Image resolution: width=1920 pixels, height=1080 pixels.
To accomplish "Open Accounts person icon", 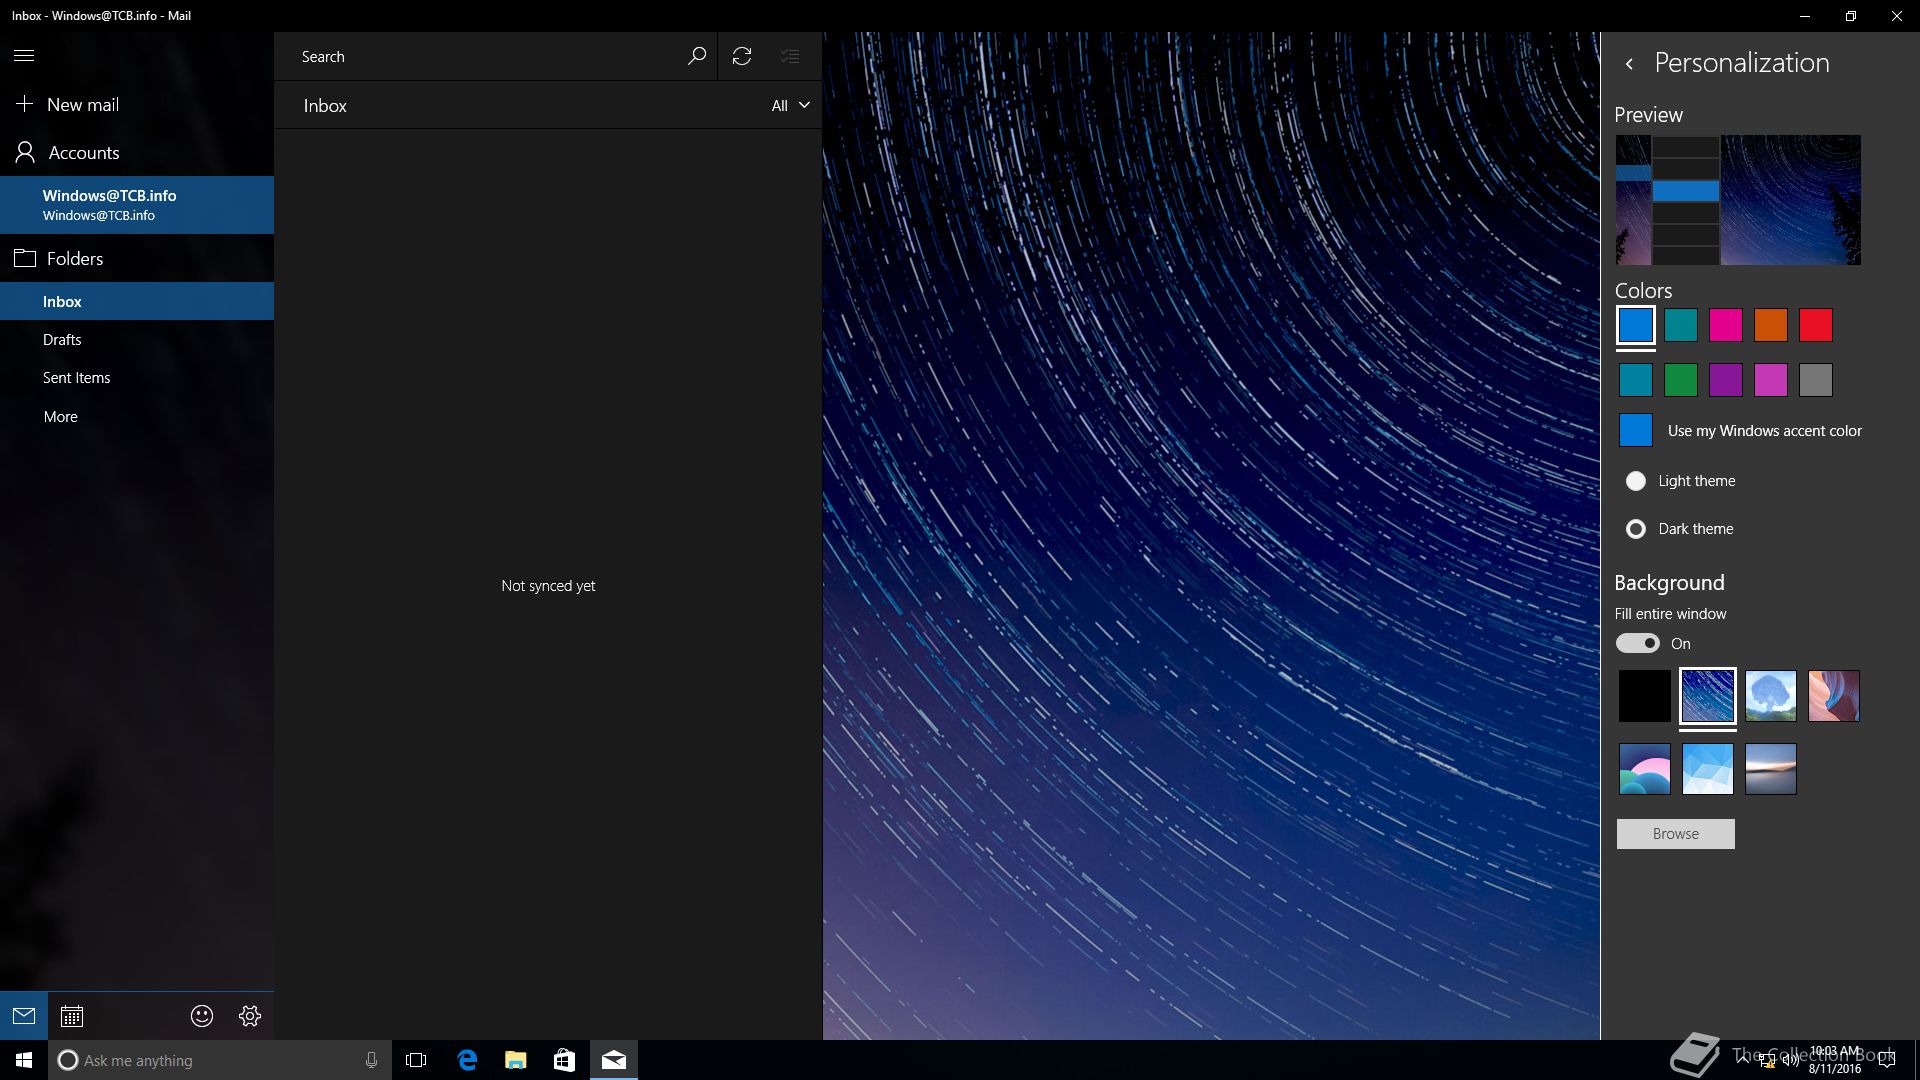I will pos(25,152).
